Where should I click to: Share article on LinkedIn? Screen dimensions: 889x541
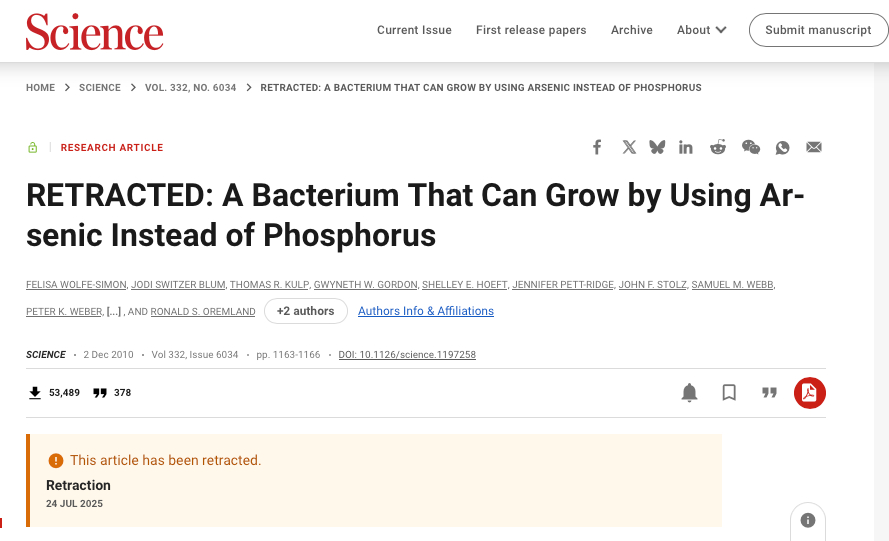click(686, 147)
